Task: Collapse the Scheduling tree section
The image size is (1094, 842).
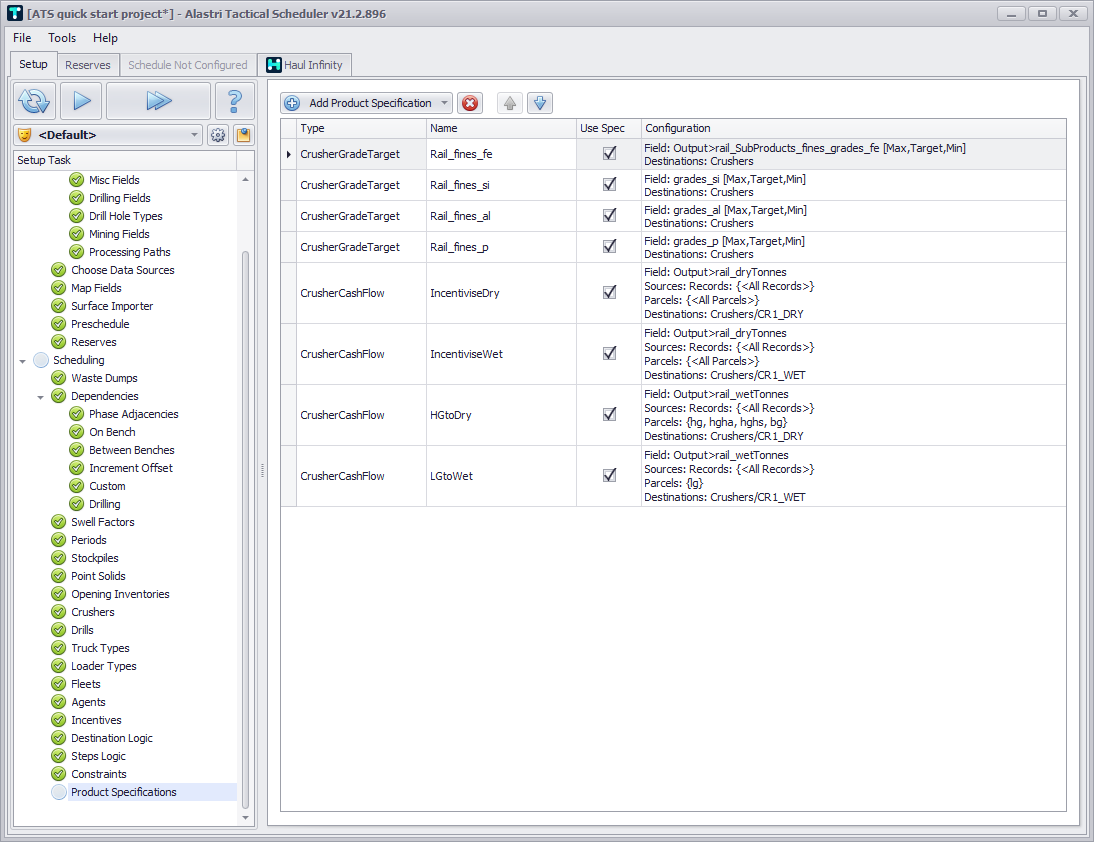Action: [23, 361]
